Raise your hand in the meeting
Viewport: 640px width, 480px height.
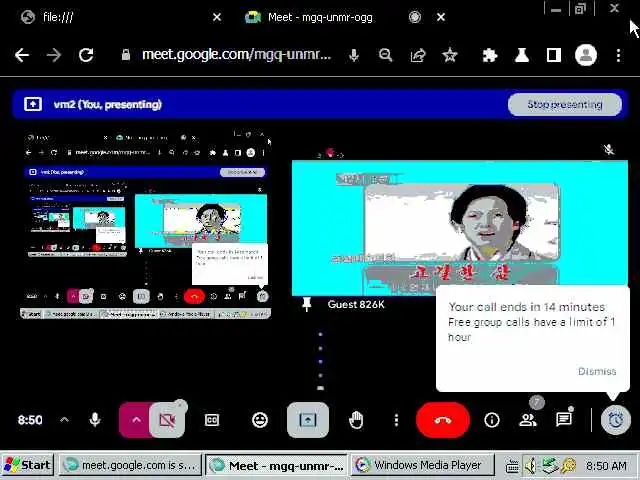click(x=356, y=420)
